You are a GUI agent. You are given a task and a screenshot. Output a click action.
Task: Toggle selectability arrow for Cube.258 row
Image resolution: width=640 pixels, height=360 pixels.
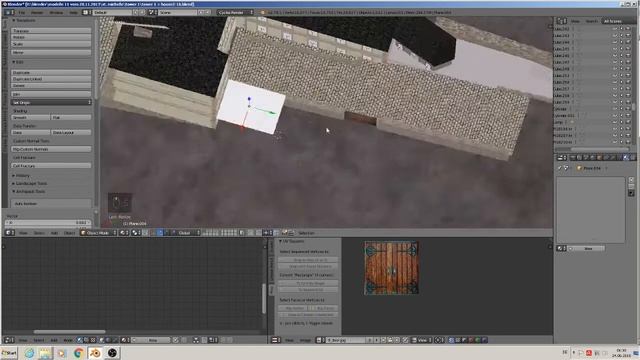[x=621, y=96]
